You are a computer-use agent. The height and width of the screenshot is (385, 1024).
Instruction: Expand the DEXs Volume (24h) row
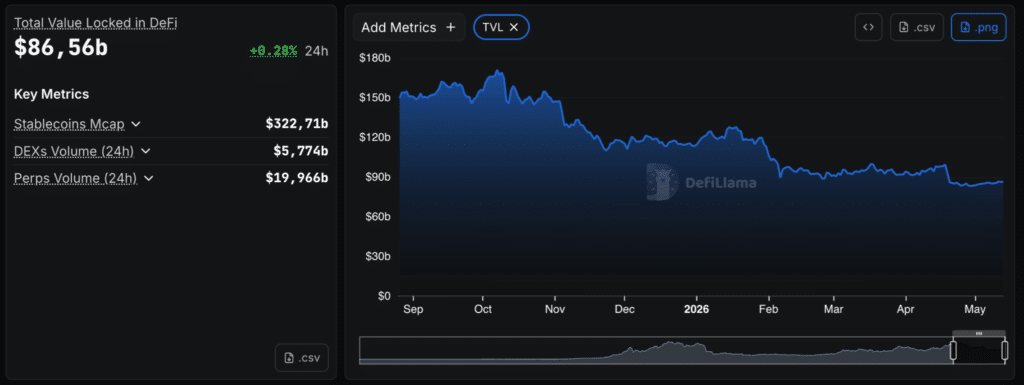tap(146, 151)
